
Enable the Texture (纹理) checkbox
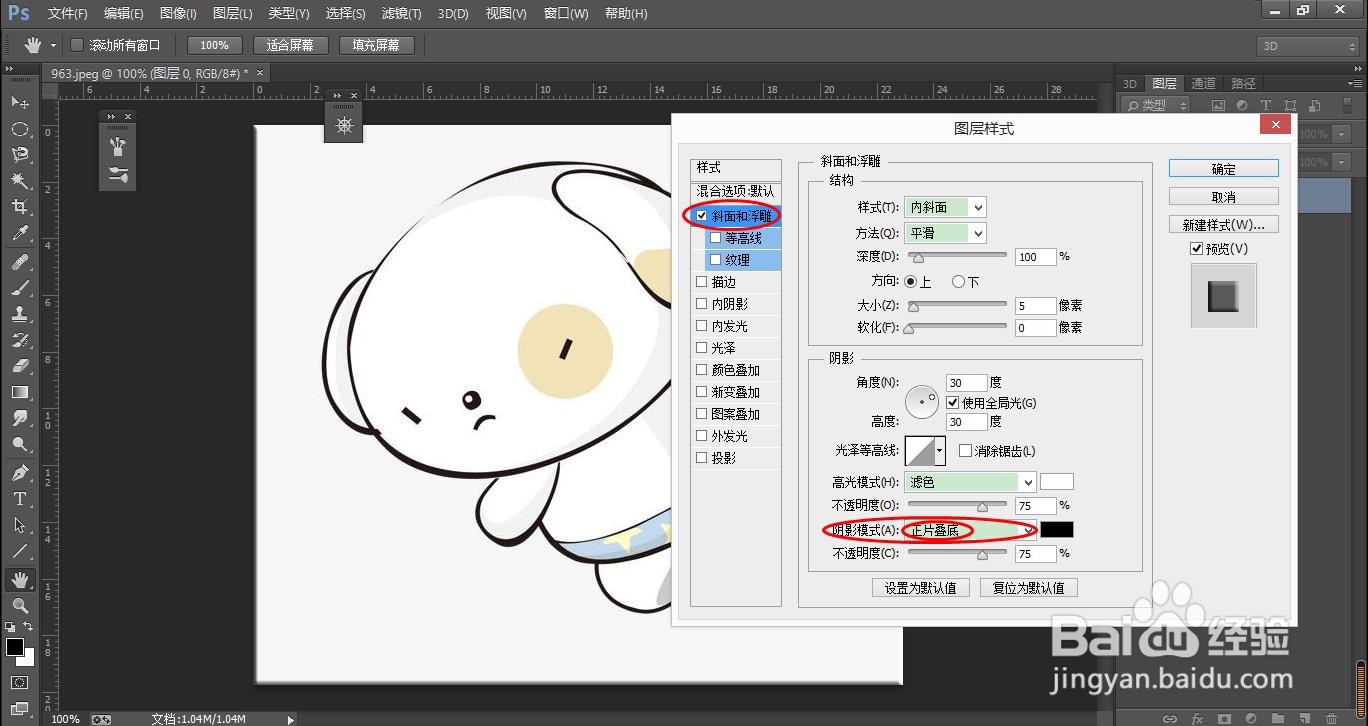[715, 260]
